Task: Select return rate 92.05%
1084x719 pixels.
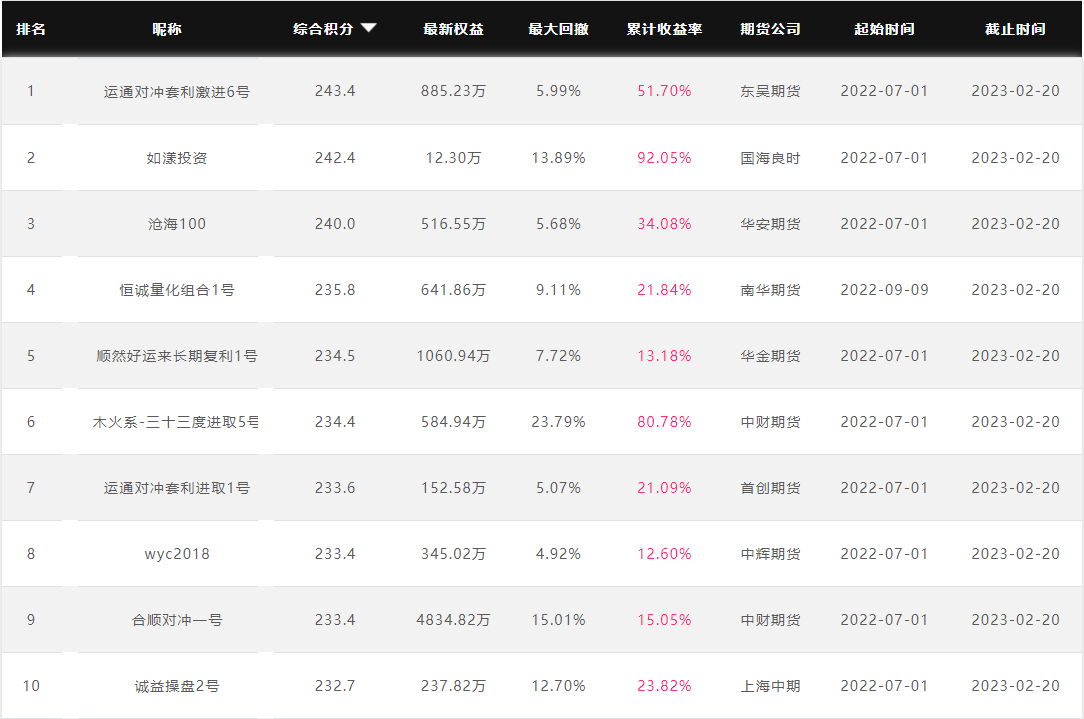Action: click(664, 158)
